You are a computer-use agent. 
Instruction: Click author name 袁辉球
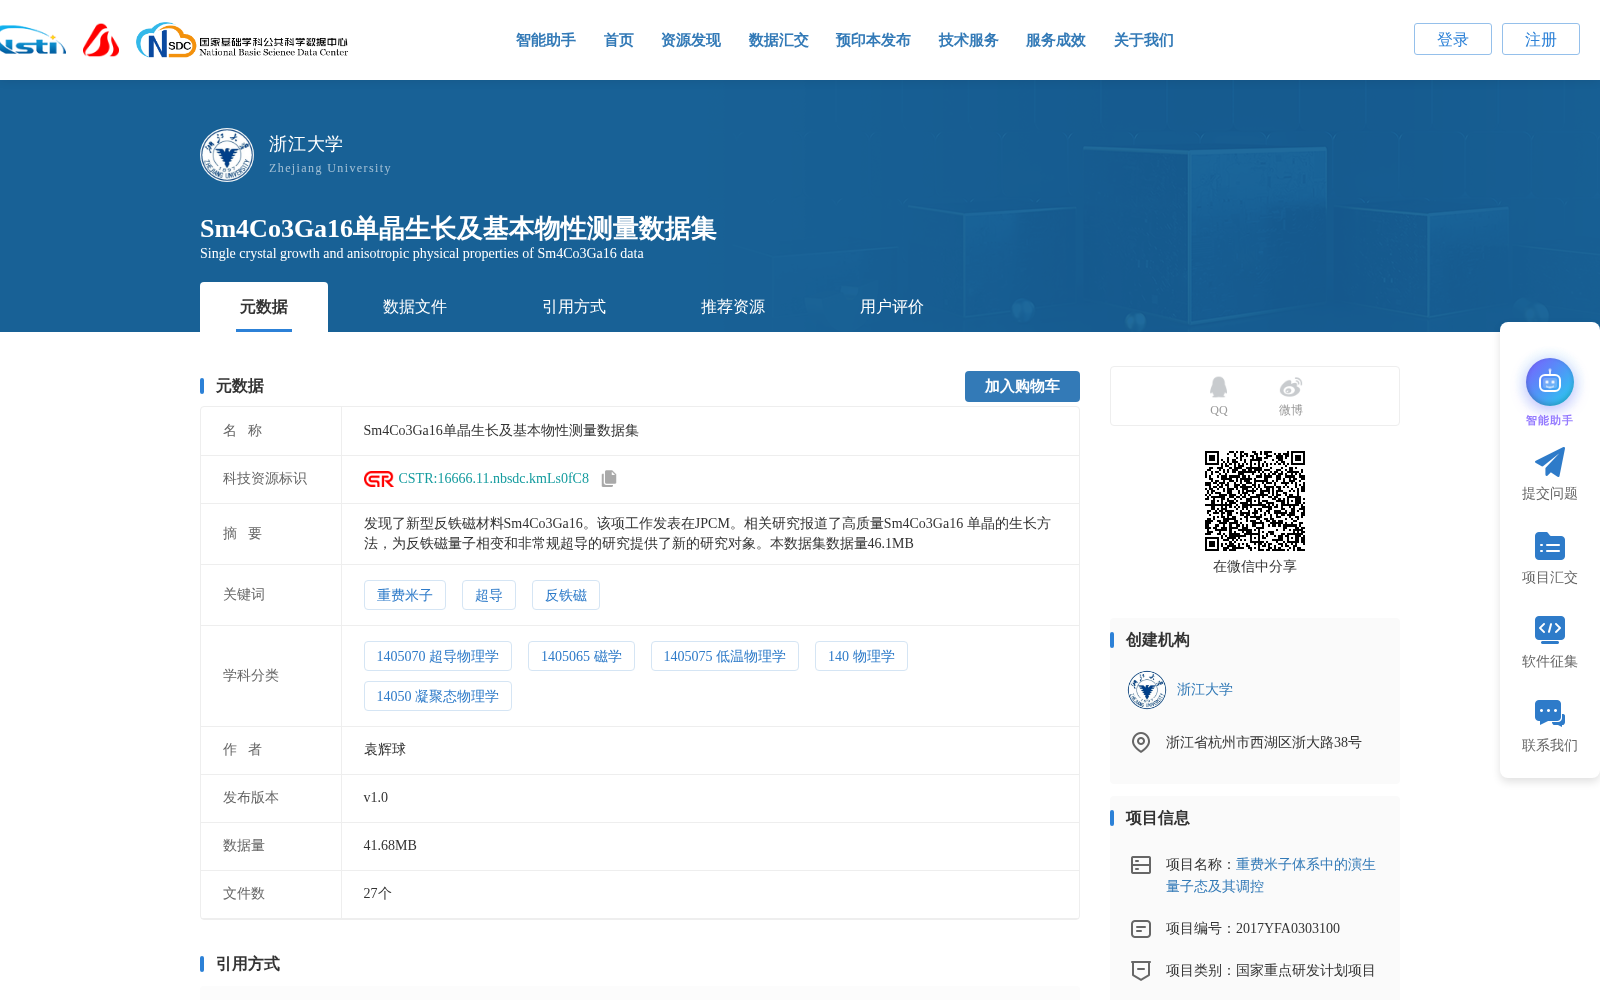[x=385, y=750]
